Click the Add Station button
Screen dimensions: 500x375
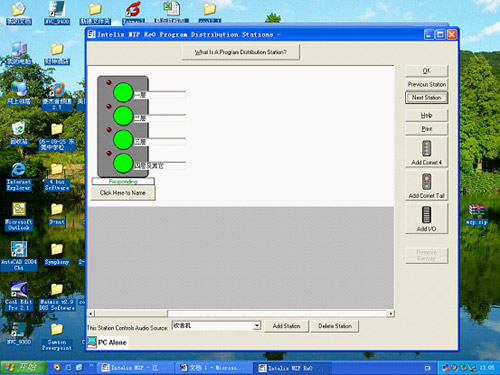(x=286, y=326)
